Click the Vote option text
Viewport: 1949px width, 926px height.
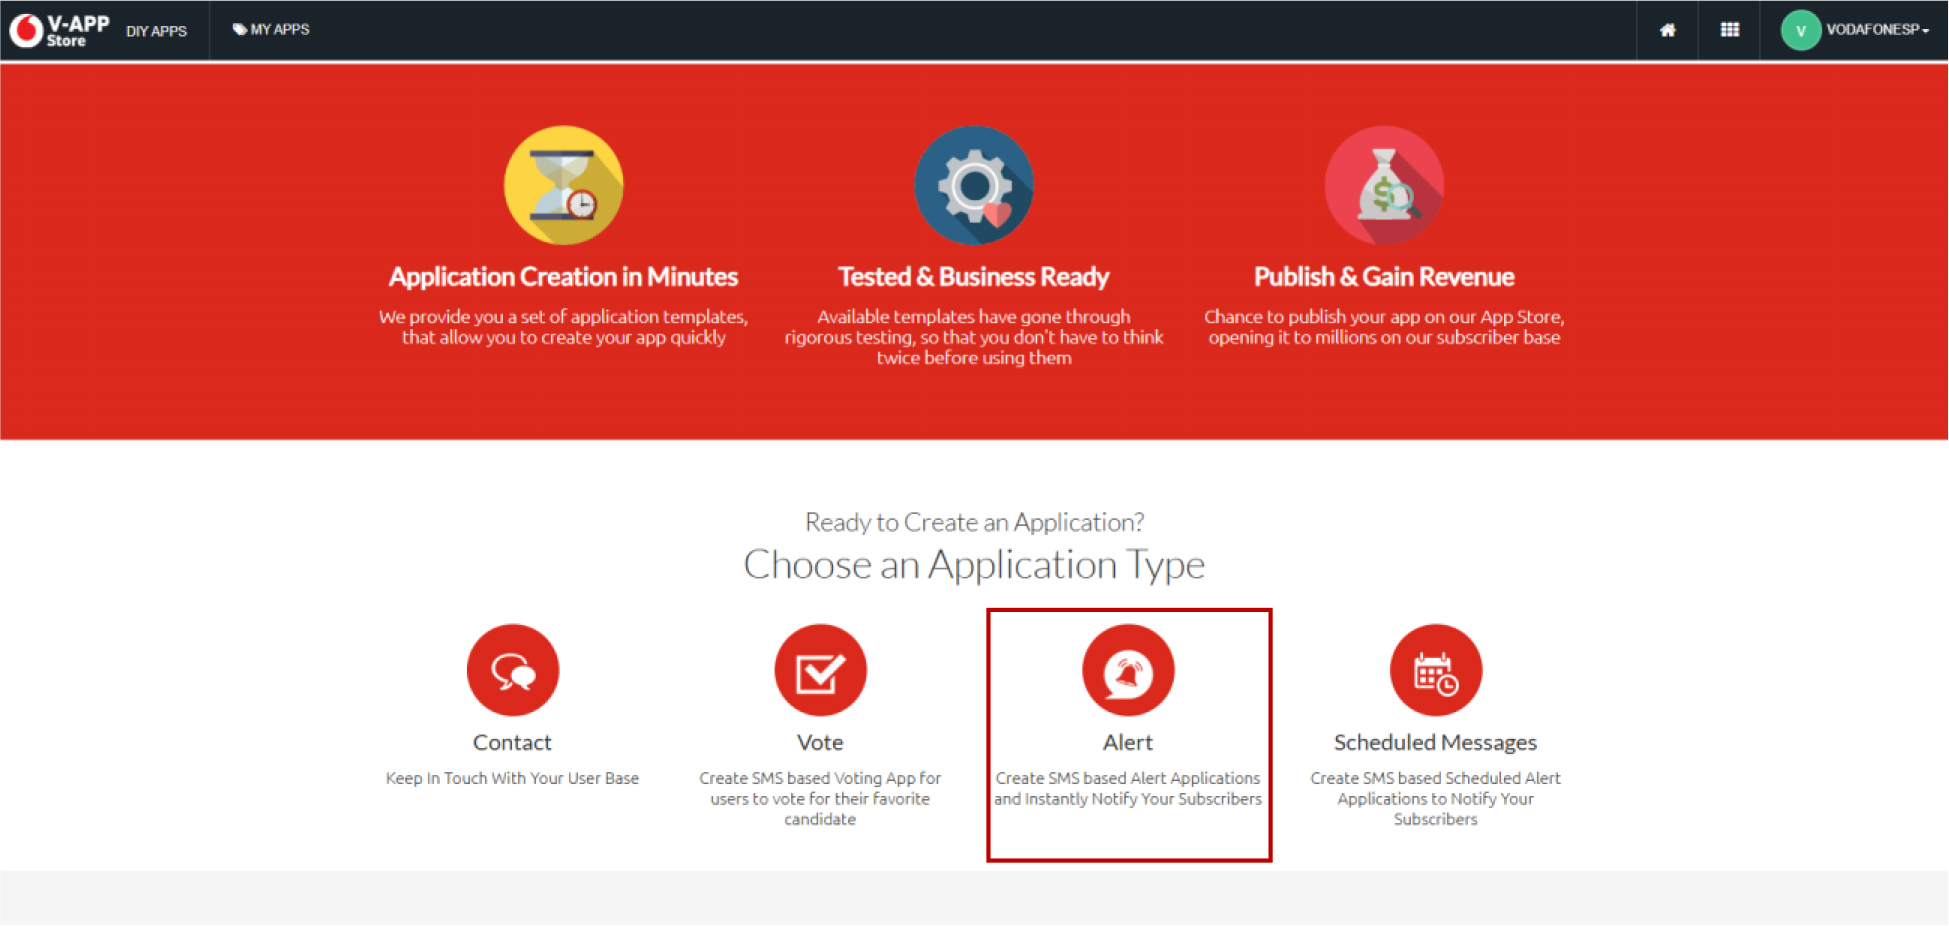[819, 742]
